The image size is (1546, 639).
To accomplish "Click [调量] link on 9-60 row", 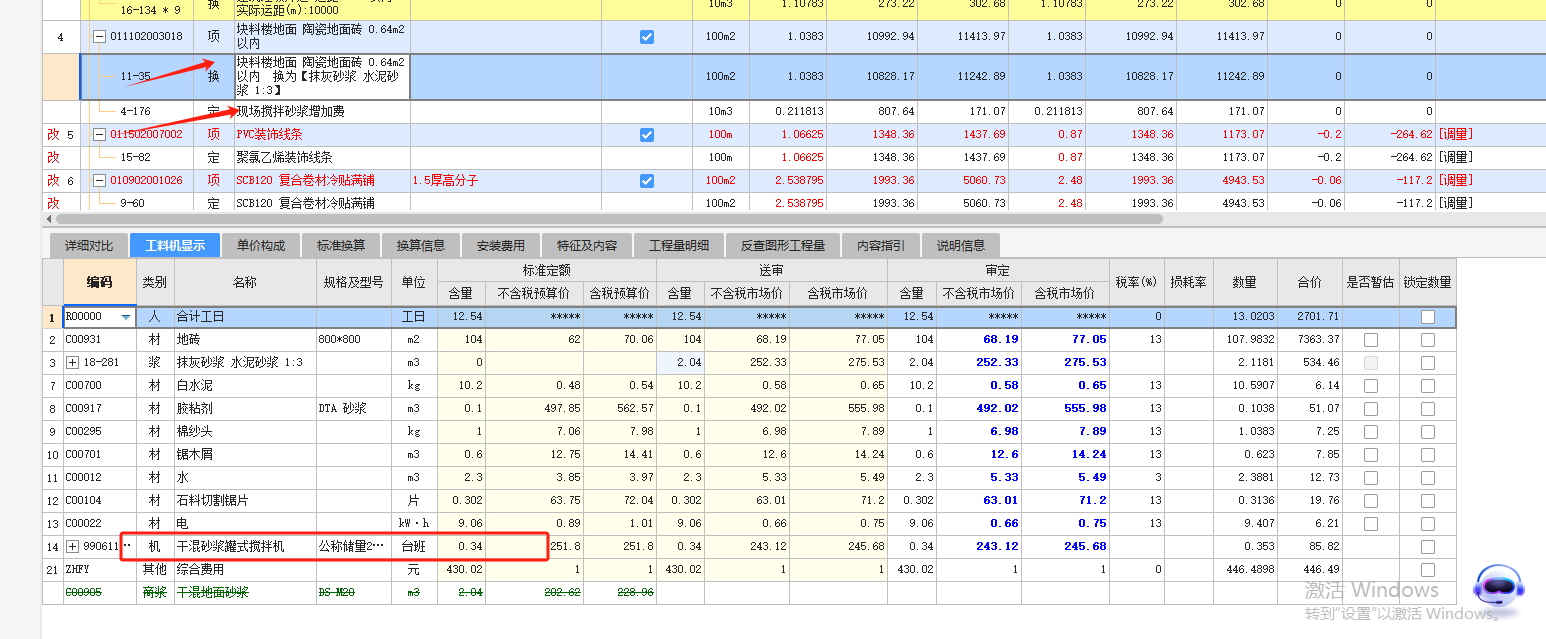I will point(1456,203).
